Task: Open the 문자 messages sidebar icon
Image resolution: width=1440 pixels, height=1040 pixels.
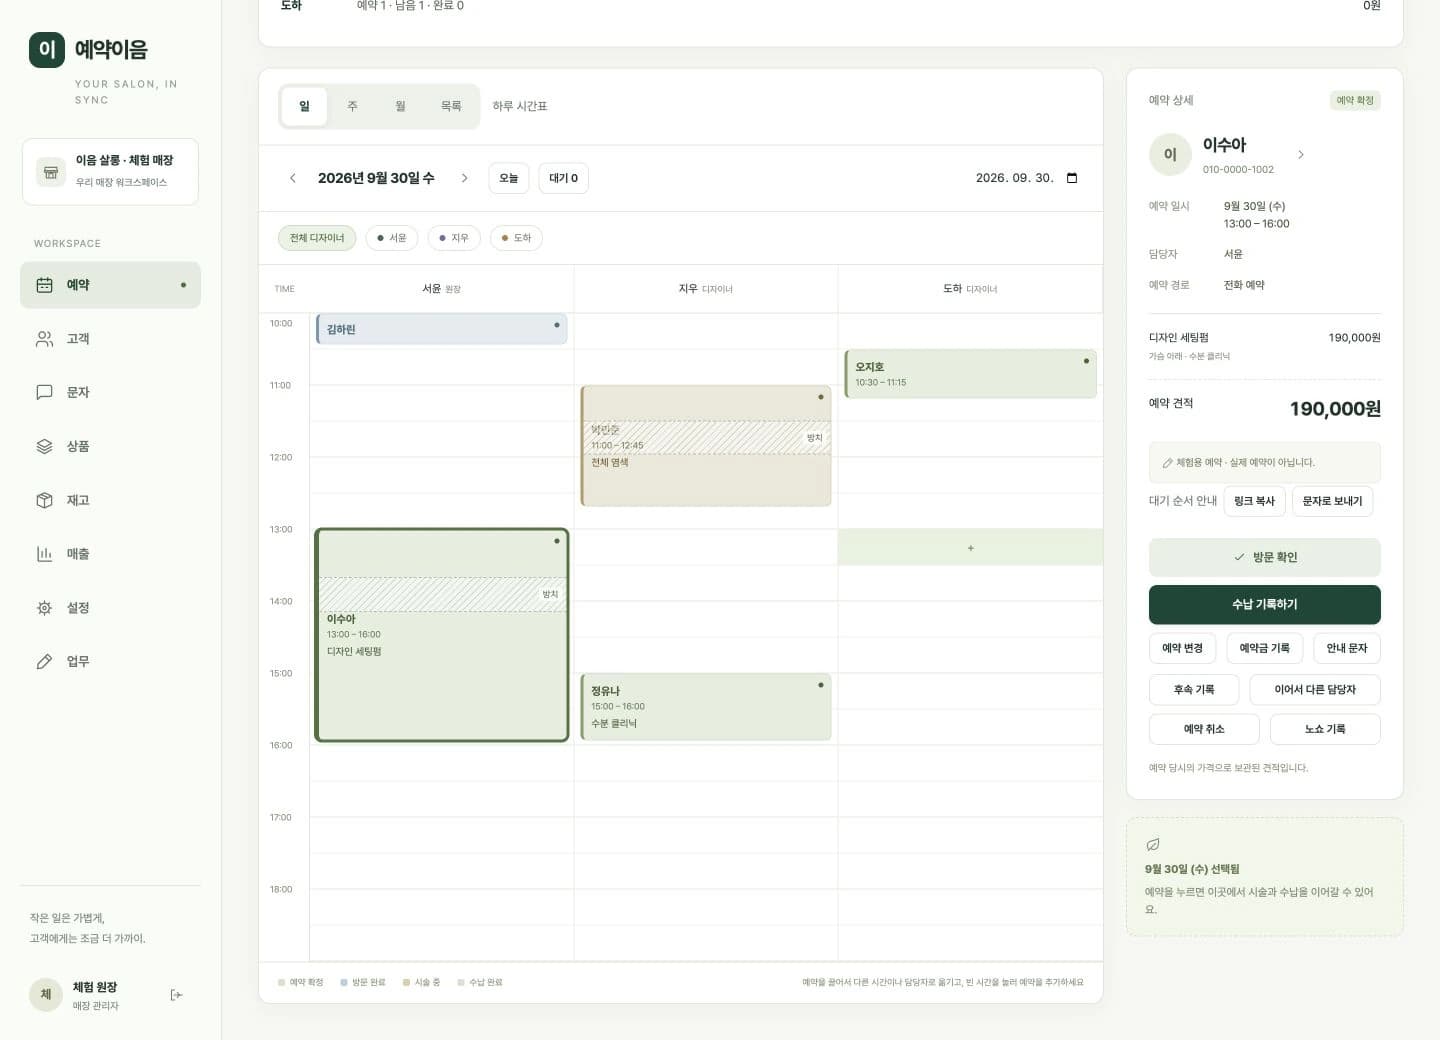Action: (x=44, y=392)
